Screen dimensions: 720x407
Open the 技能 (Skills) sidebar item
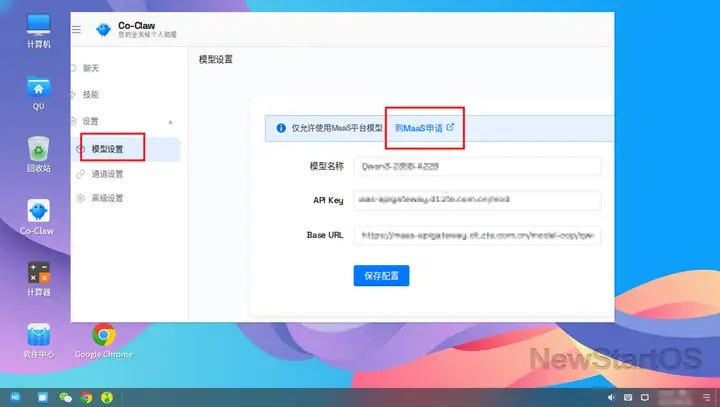click(x=91, y=94)
